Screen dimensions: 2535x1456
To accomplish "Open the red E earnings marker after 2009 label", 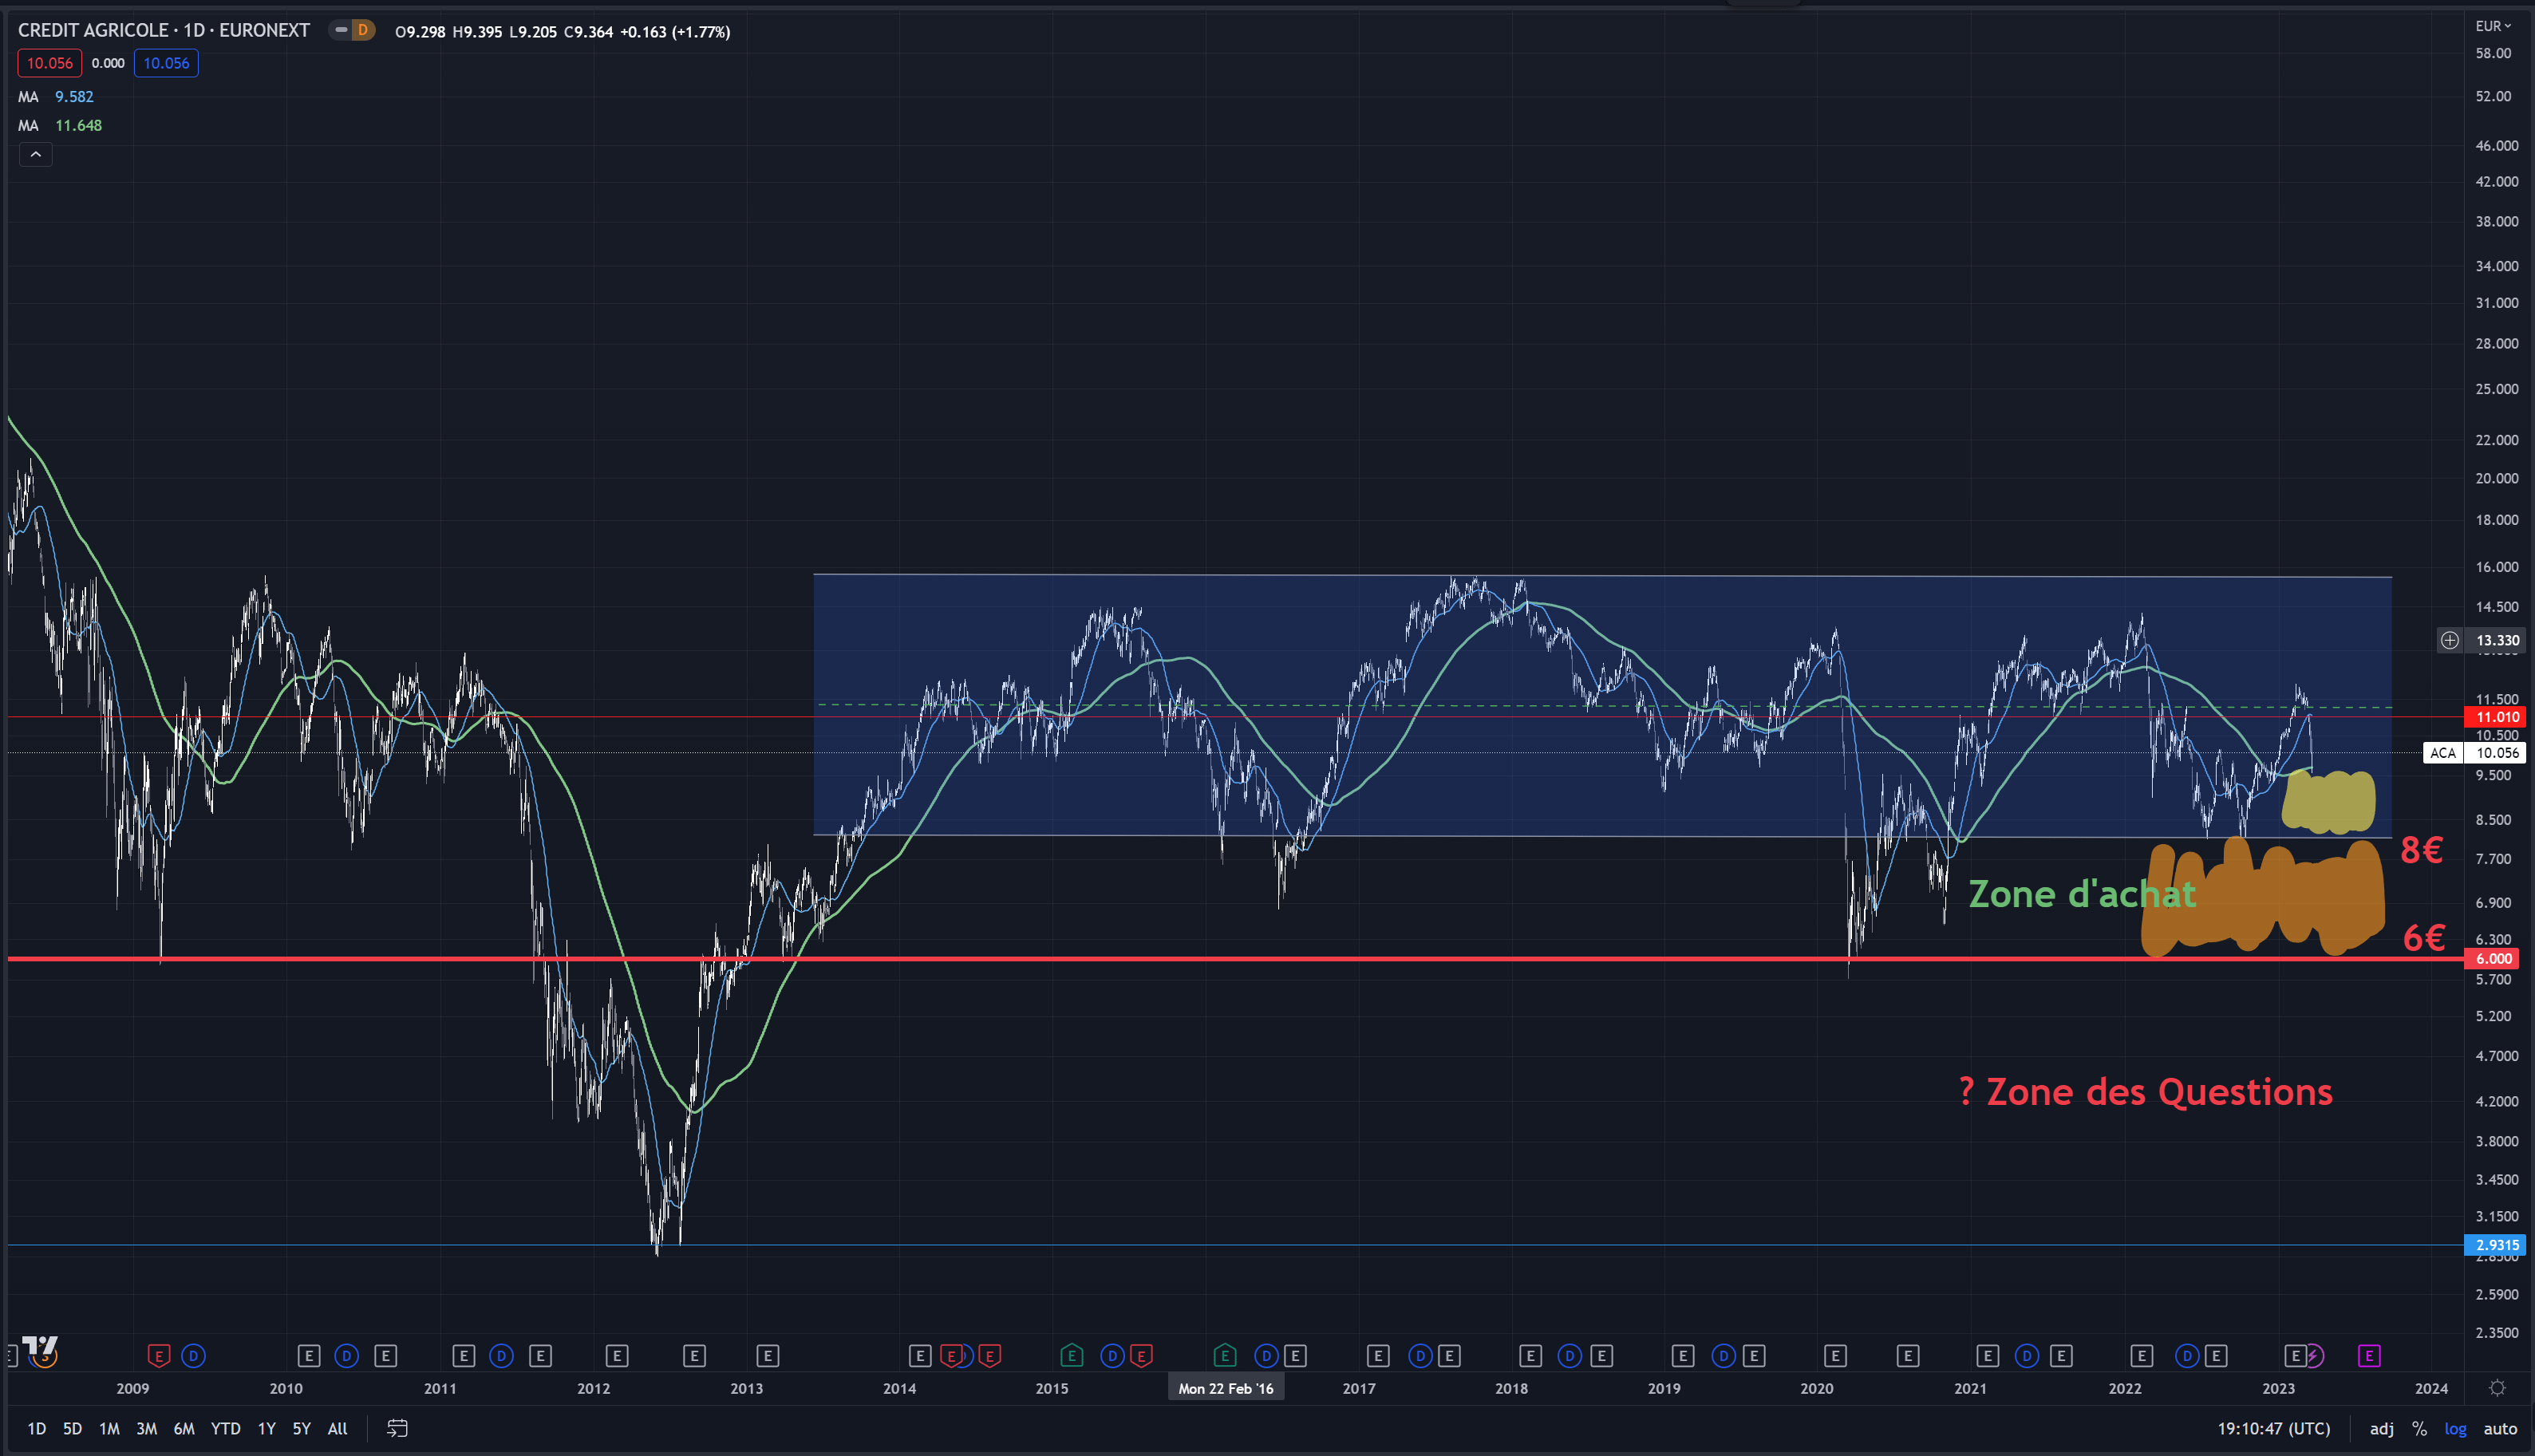I will (159, 1356).
